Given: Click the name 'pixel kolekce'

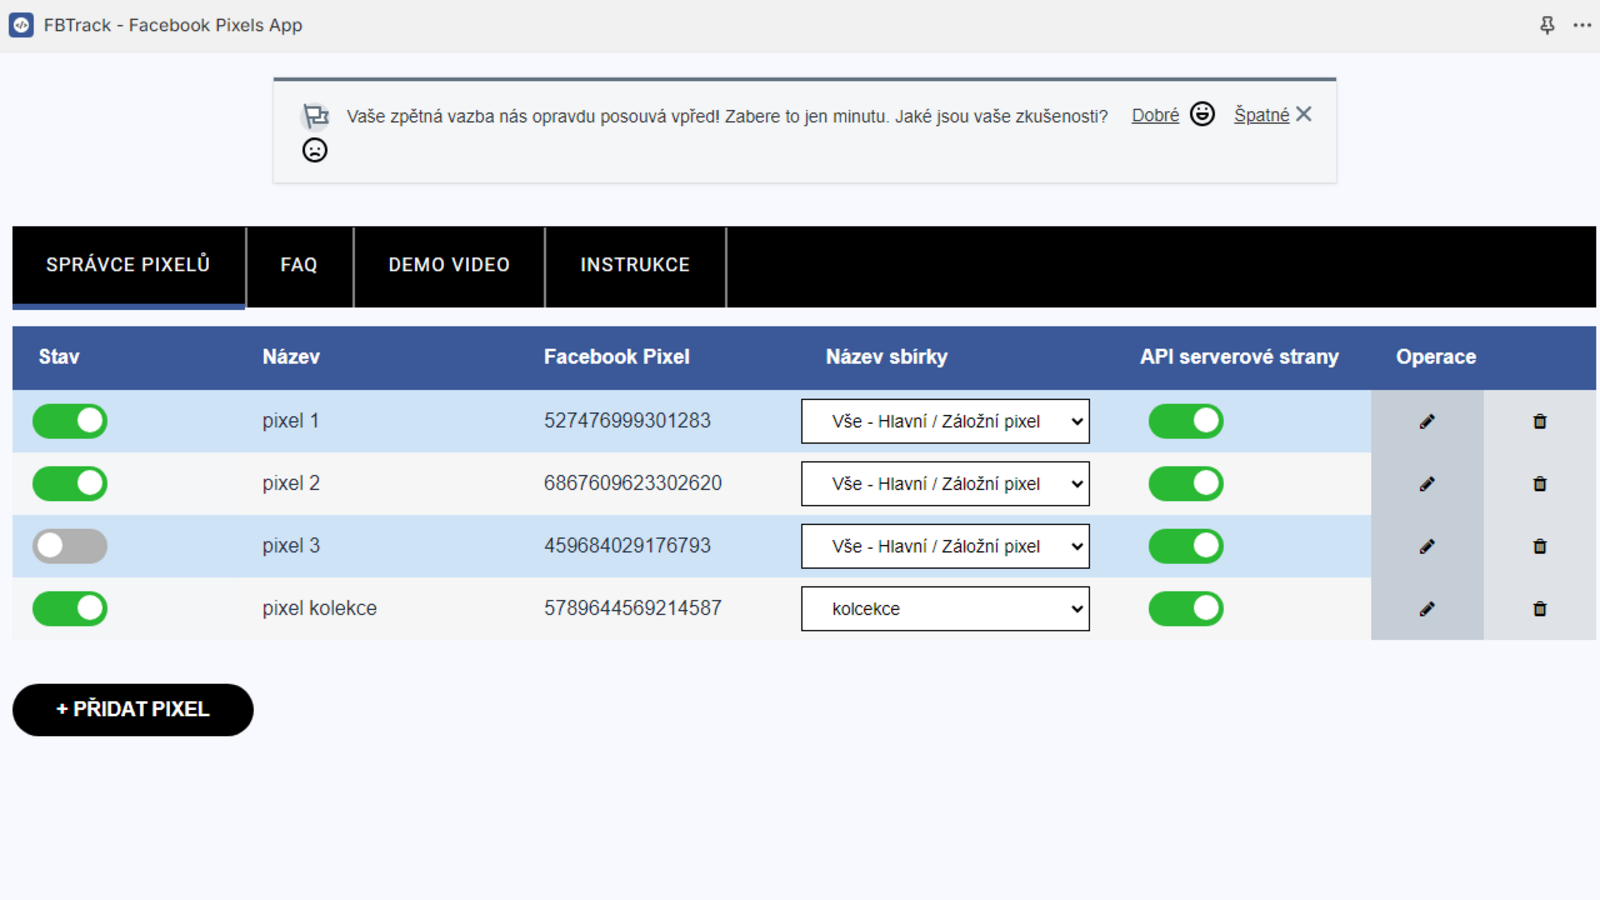Looking at the screenshot, I should coord(319,608).
